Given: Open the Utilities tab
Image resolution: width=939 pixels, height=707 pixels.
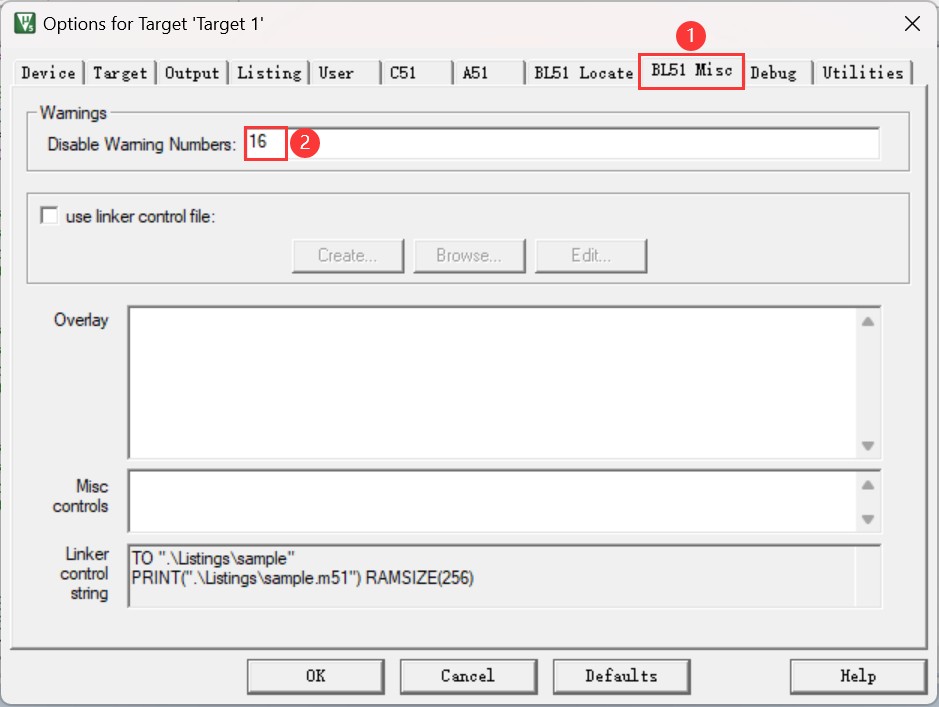Looking at the screenshot, I should click(x=863, y=73).
